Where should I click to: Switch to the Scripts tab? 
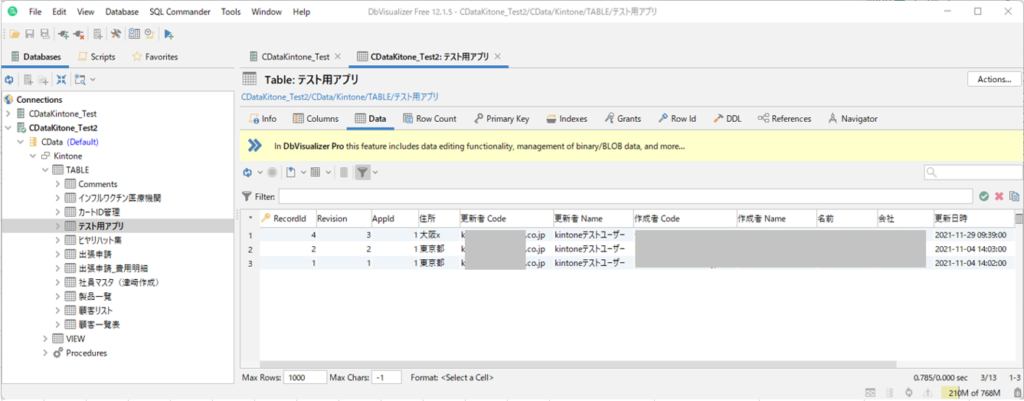pos(97,57)
